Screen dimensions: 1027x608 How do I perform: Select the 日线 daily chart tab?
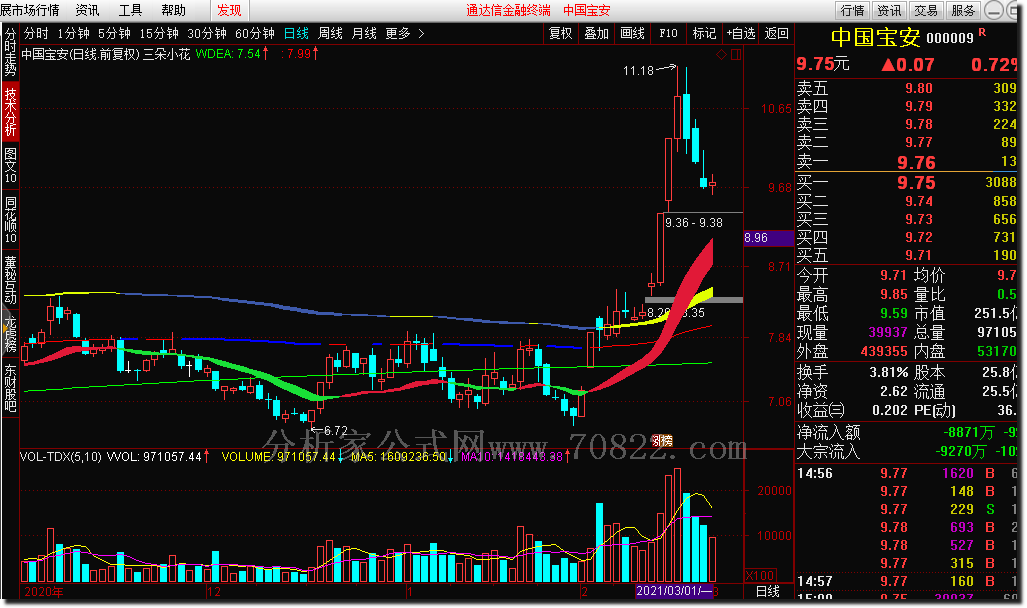[296, 33]
